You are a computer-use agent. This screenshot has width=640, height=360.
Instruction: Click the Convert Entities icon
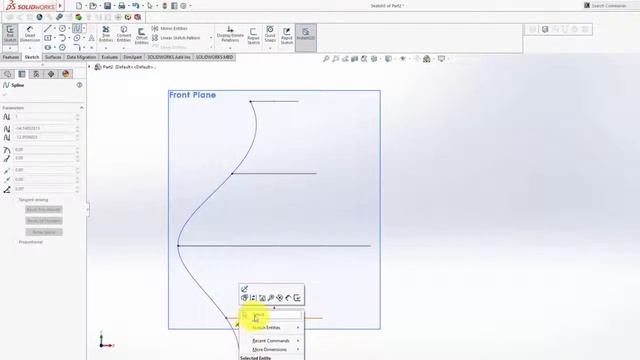[x=124, y=34]
